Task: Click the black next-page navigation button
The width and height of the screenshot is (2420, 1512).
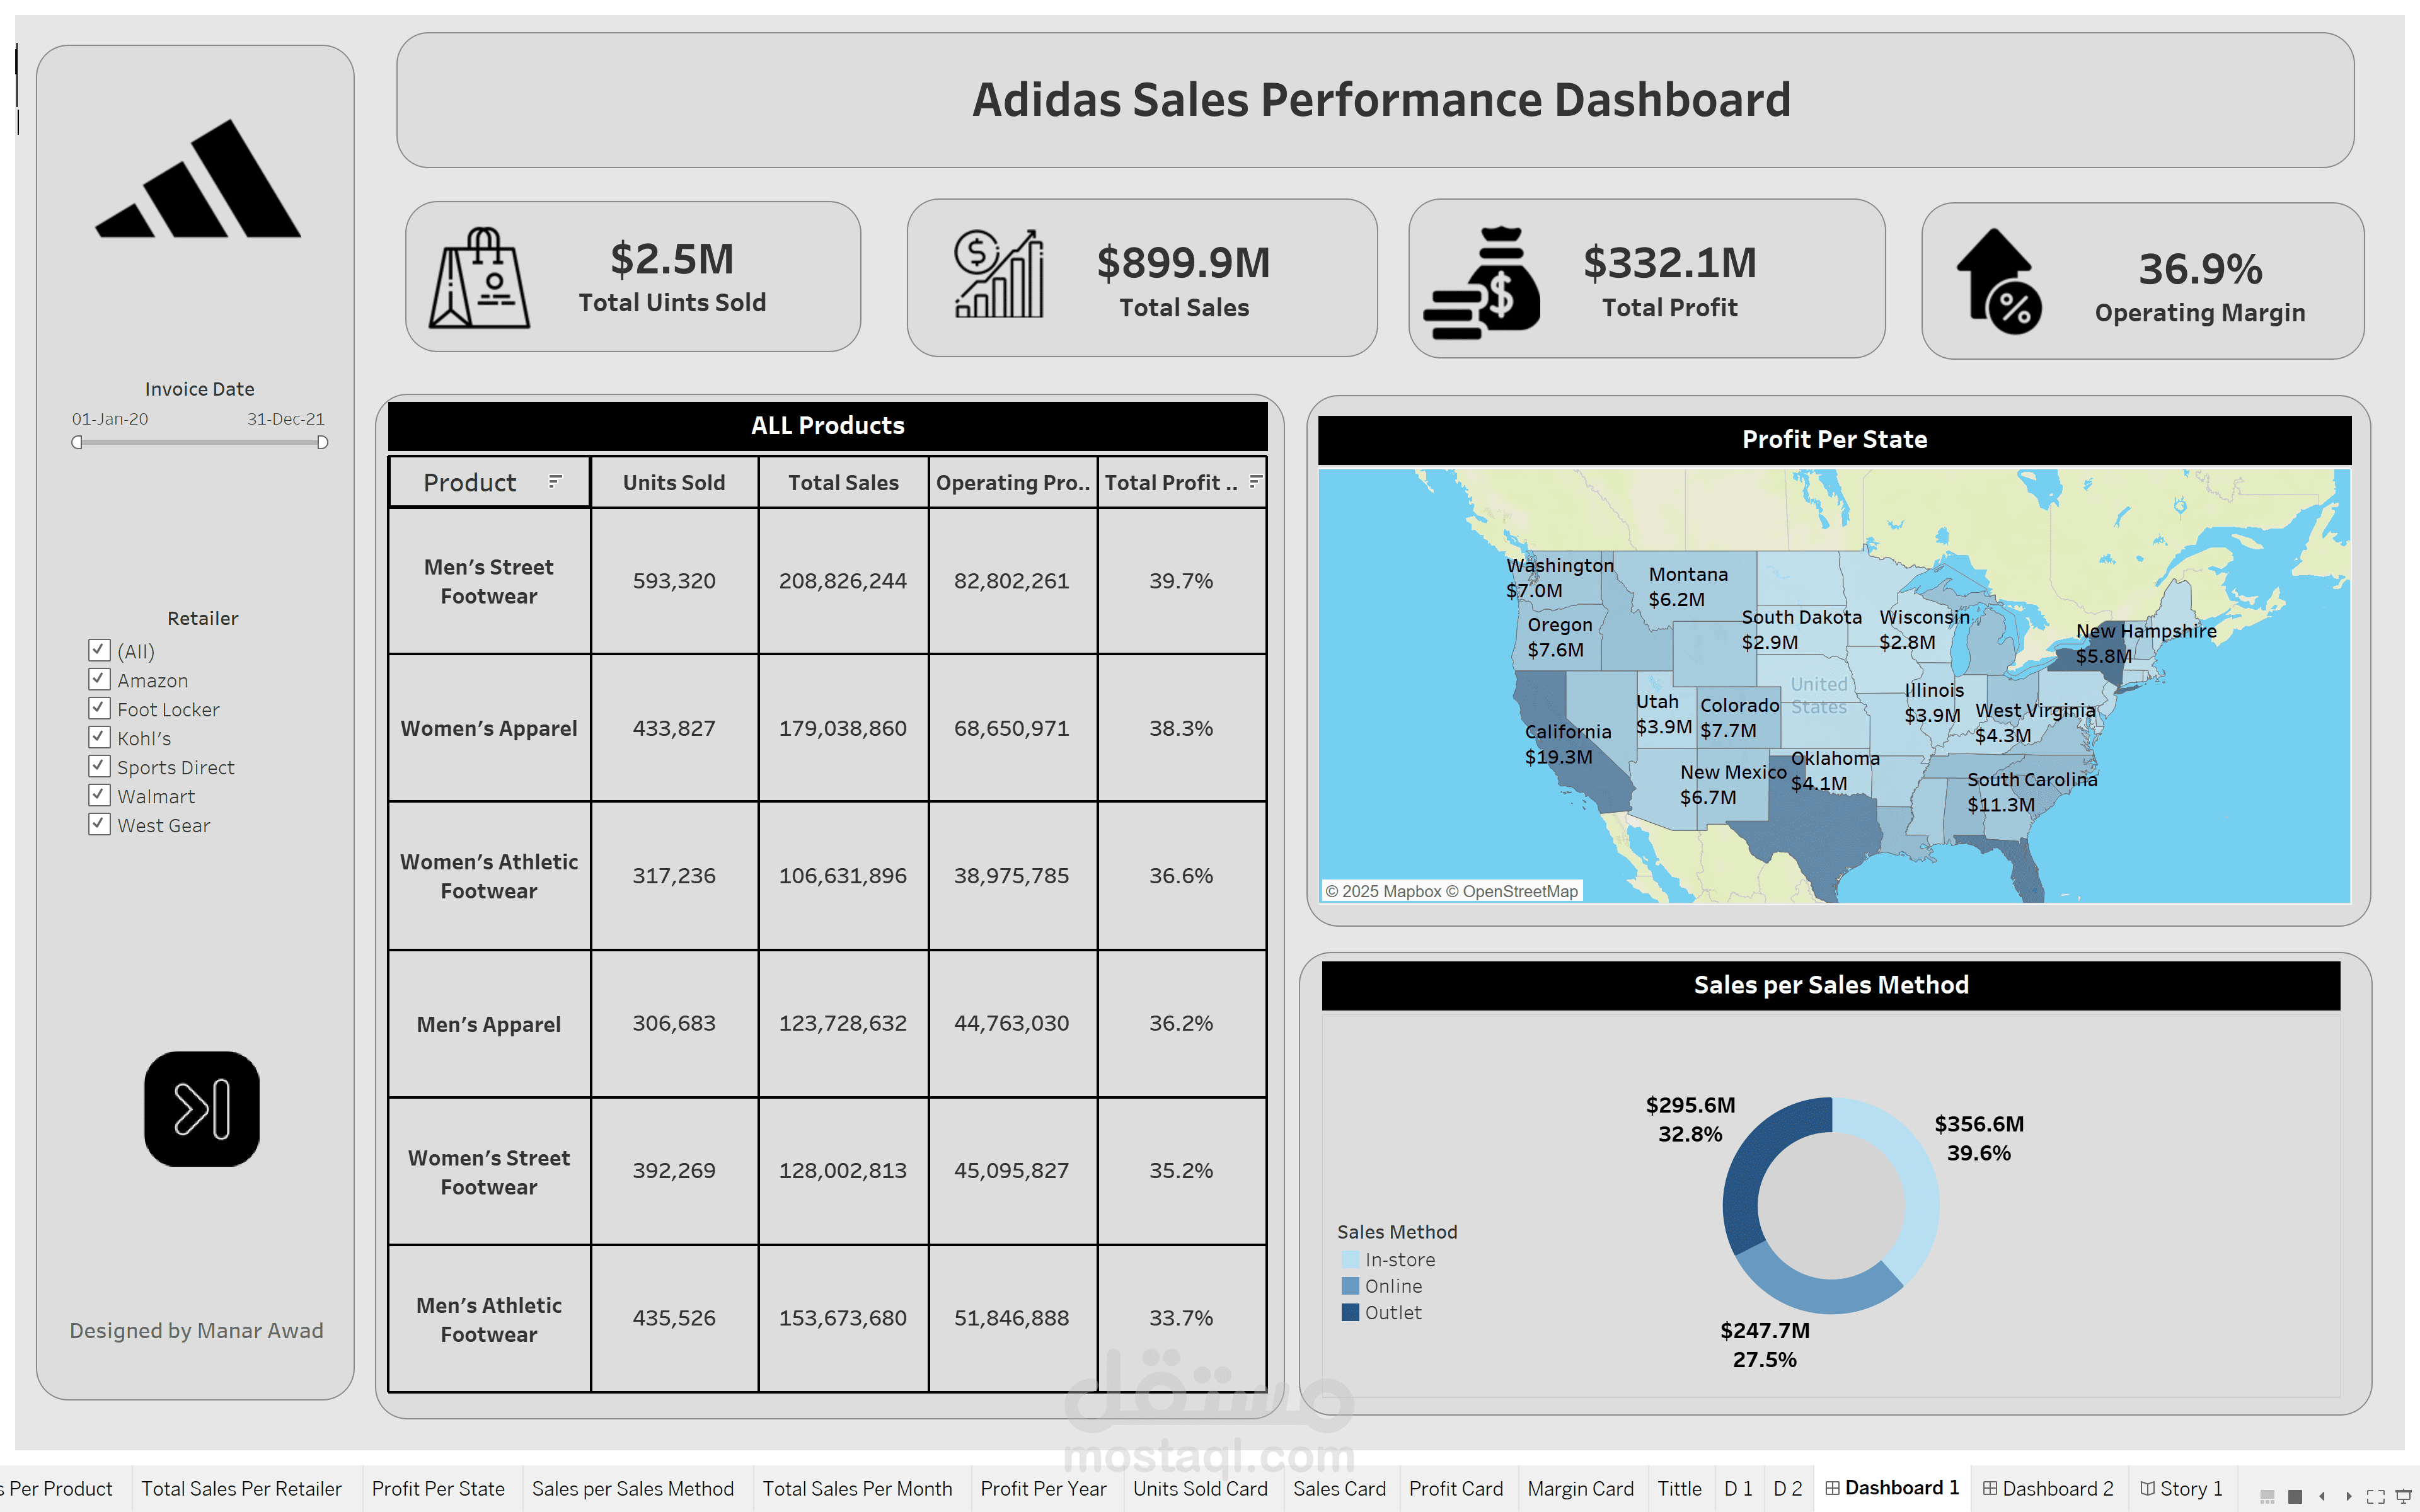Action: 202,1108
